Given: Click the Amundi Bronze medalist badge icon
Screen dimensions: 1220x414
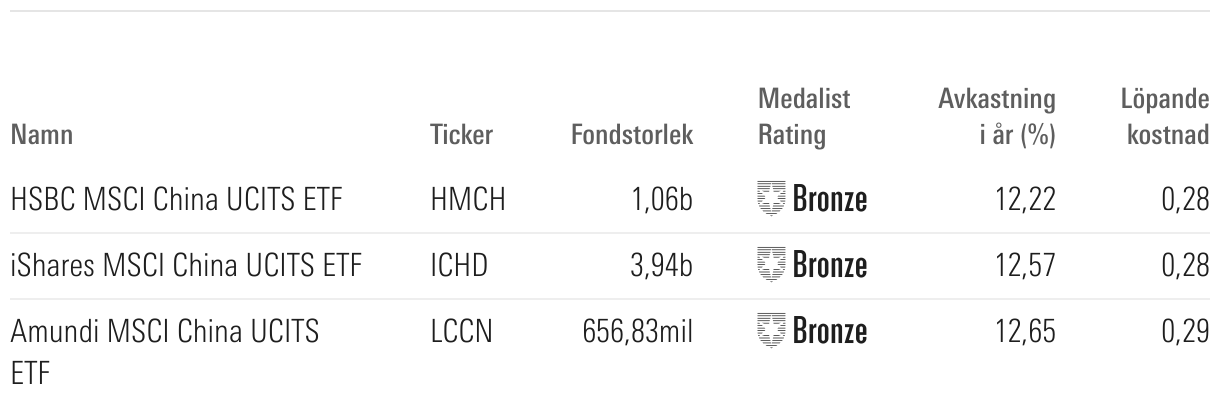Looking at the screenshot, I should [771, 331].
